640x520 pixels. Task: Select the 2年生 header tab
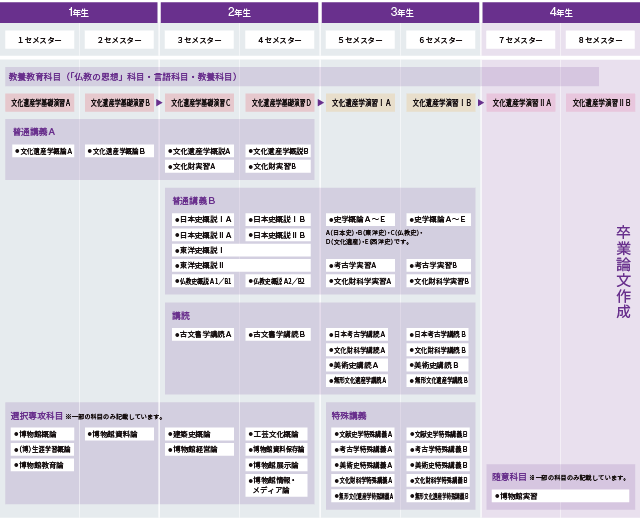239,12
